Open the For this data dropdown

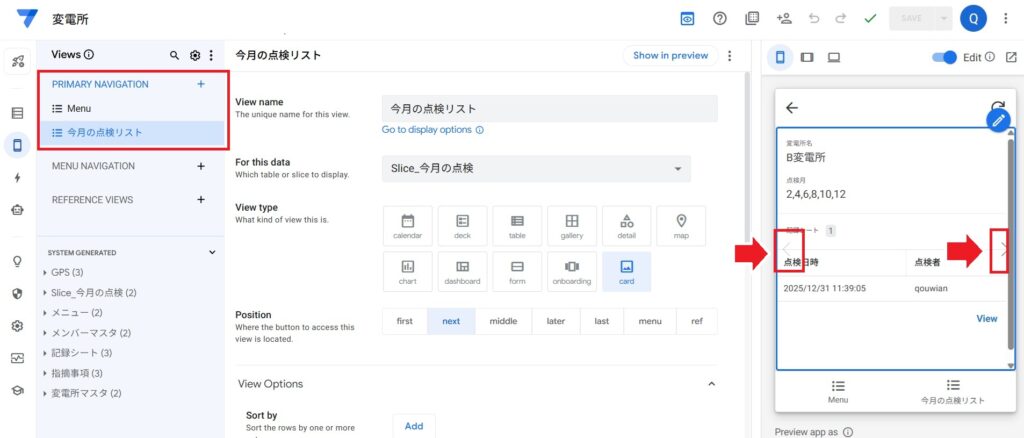[536, 168]
